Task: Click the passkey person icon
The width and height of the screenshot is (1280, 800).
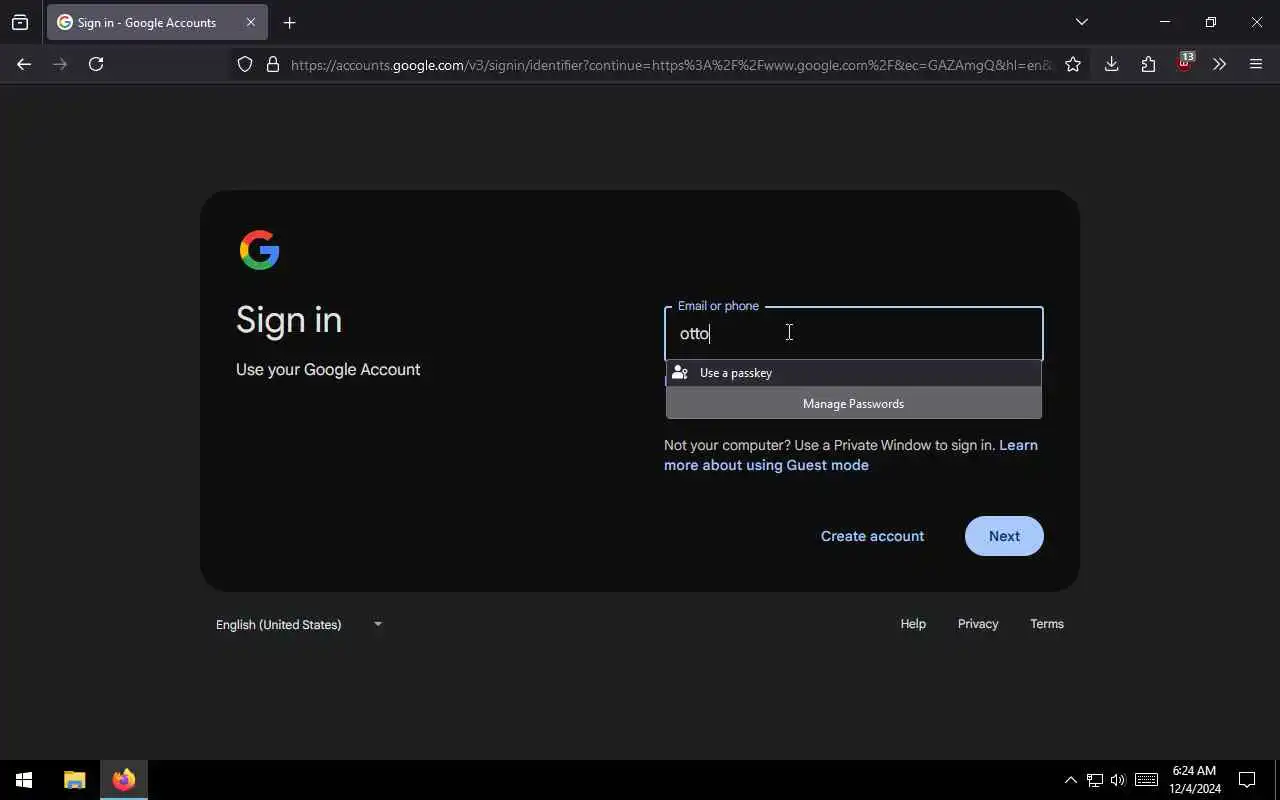Action: 680,373
